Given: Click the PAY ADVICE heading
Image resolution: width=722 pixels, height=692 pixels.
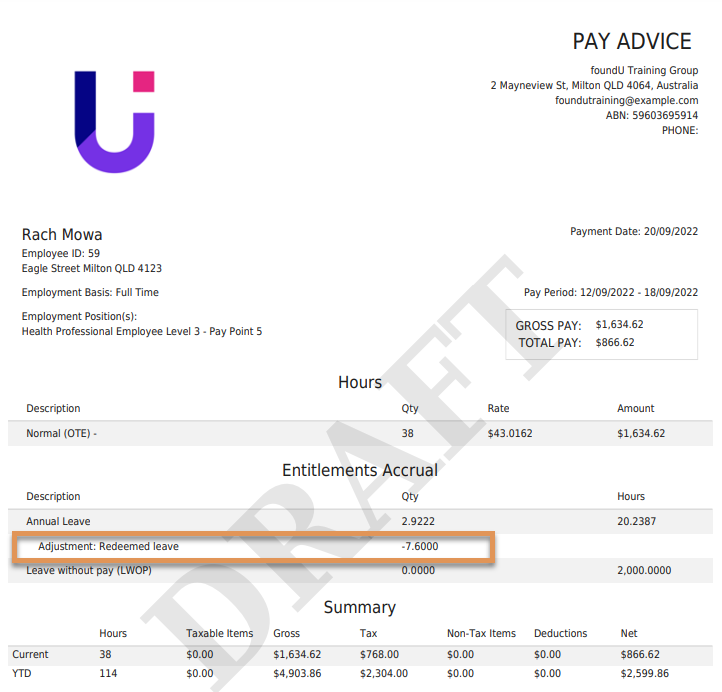Looking at the screenshot, I should click(631, 42).
